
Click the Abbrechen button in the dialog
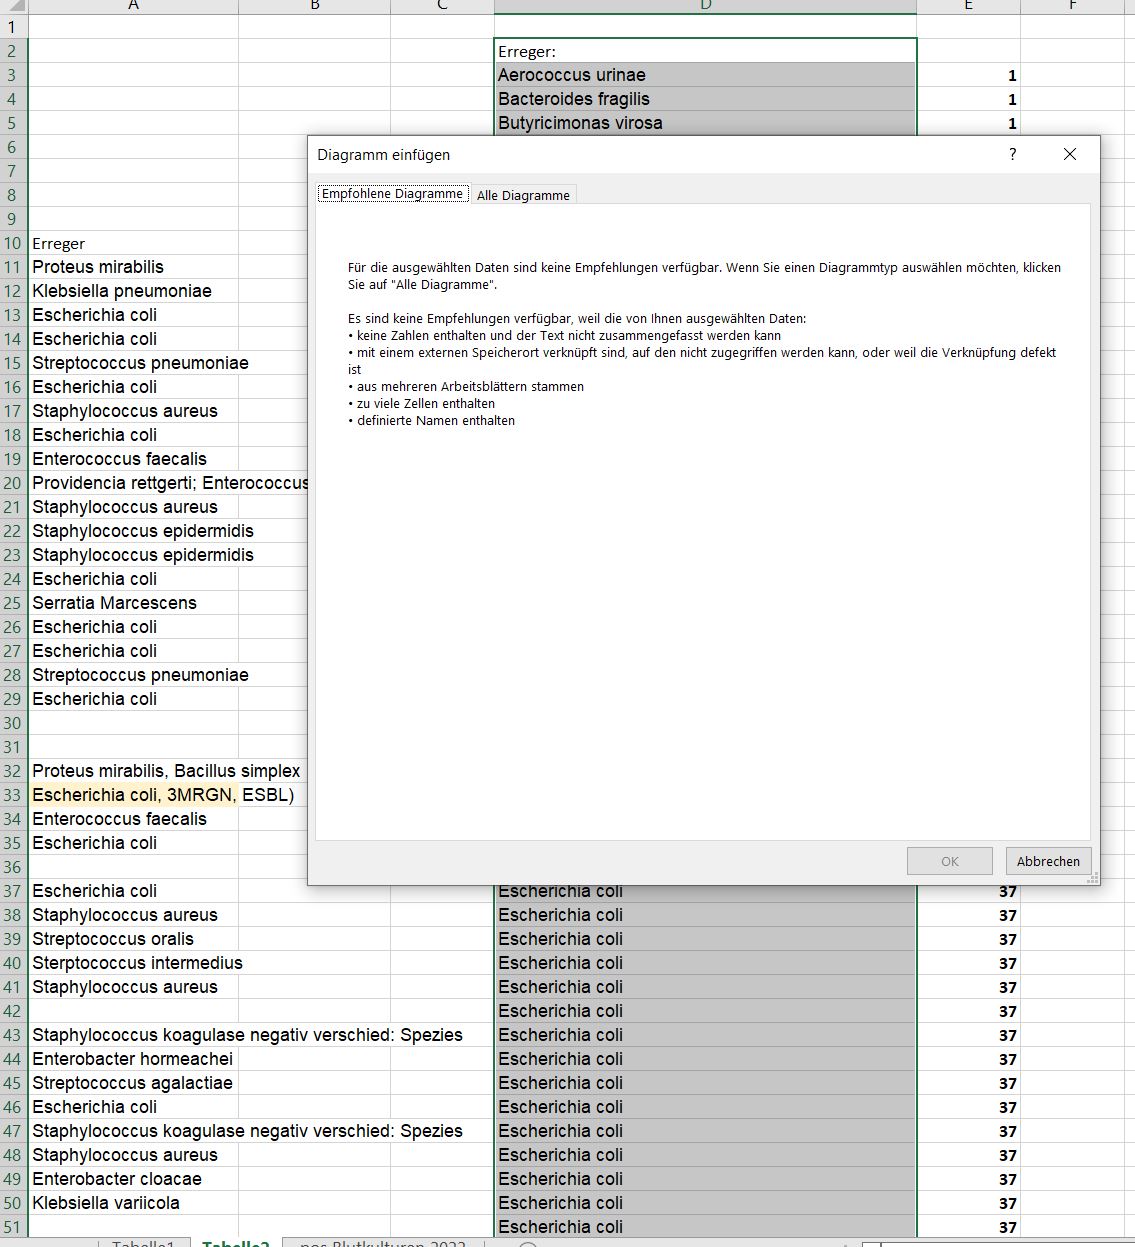(x=1048, y=861)
